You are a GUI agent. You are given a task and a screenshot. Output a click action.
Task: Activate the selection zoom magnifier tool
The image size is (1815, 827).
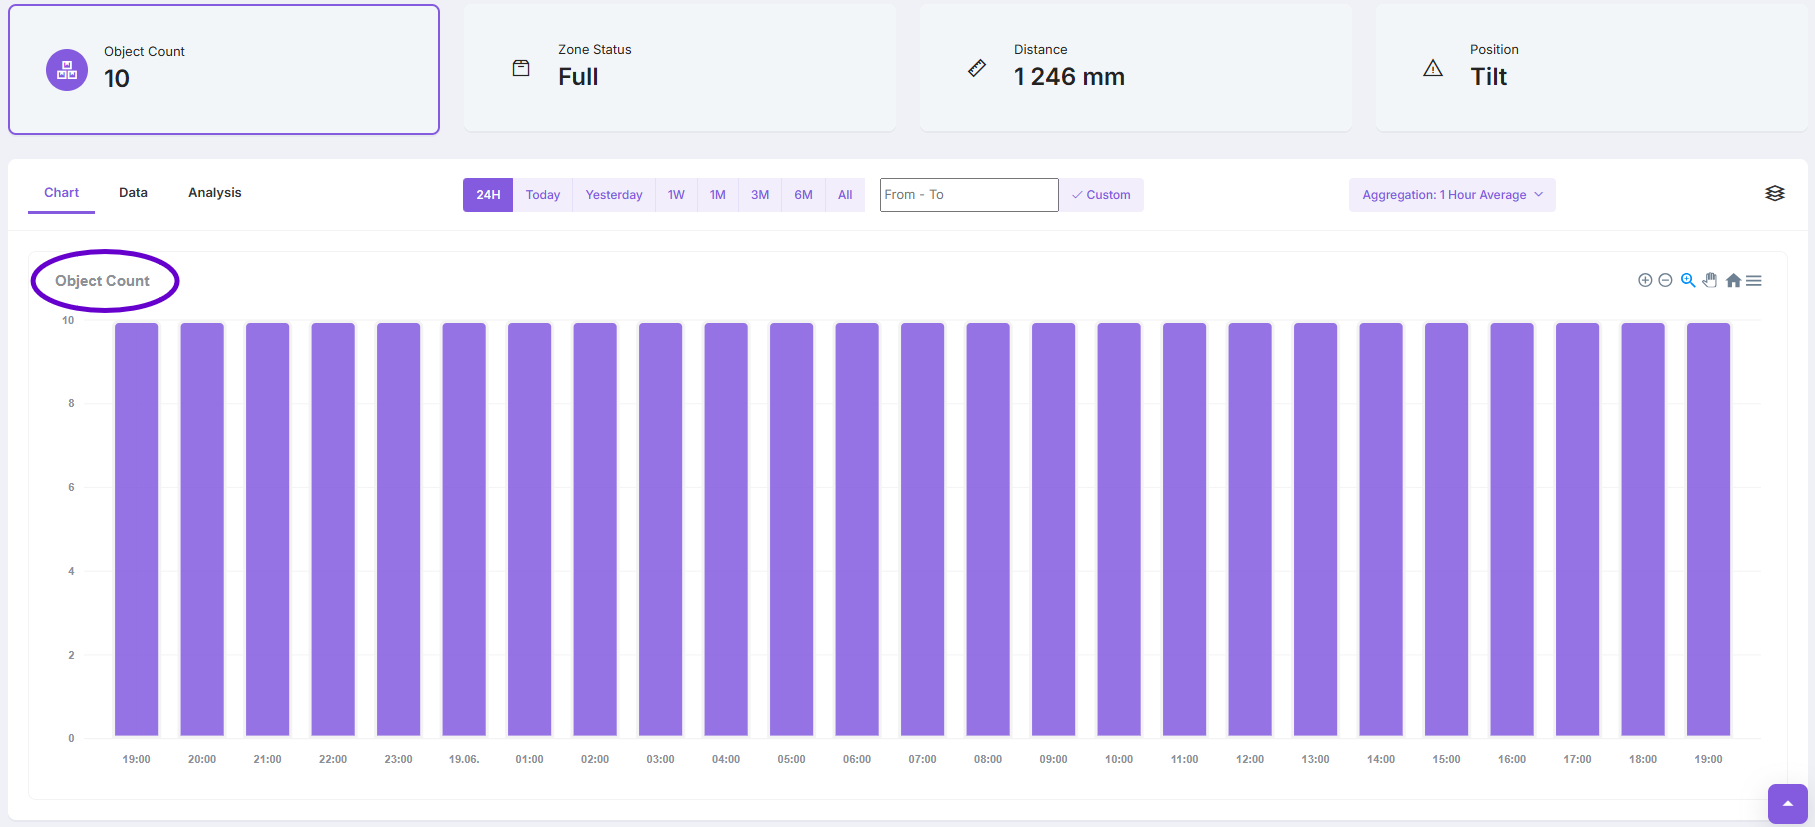tap(1688, 280)
